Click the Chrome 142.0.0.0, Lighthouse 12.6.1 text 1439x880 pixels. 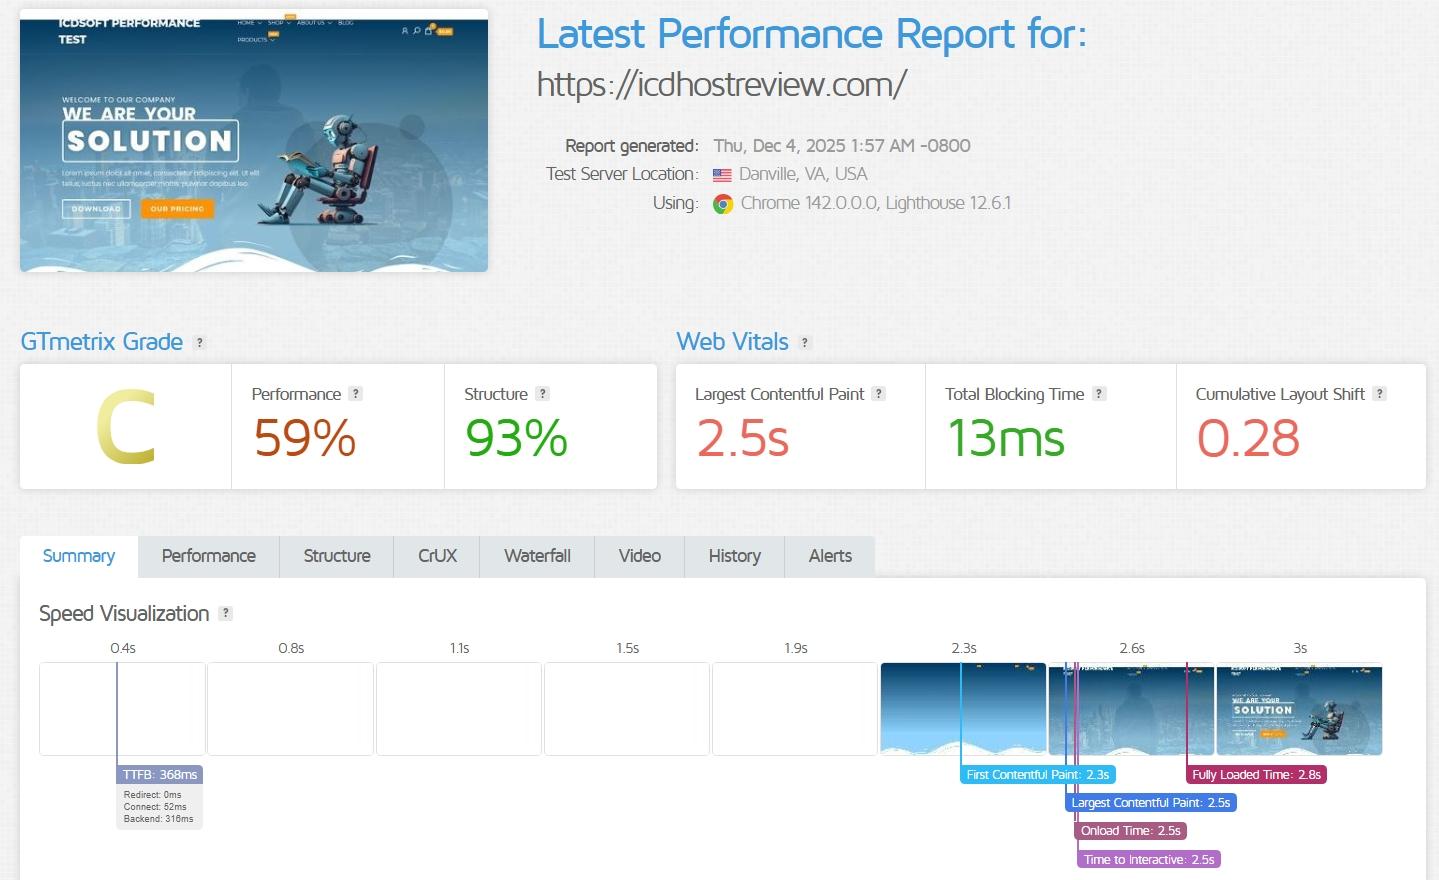(x=876, y=203)
